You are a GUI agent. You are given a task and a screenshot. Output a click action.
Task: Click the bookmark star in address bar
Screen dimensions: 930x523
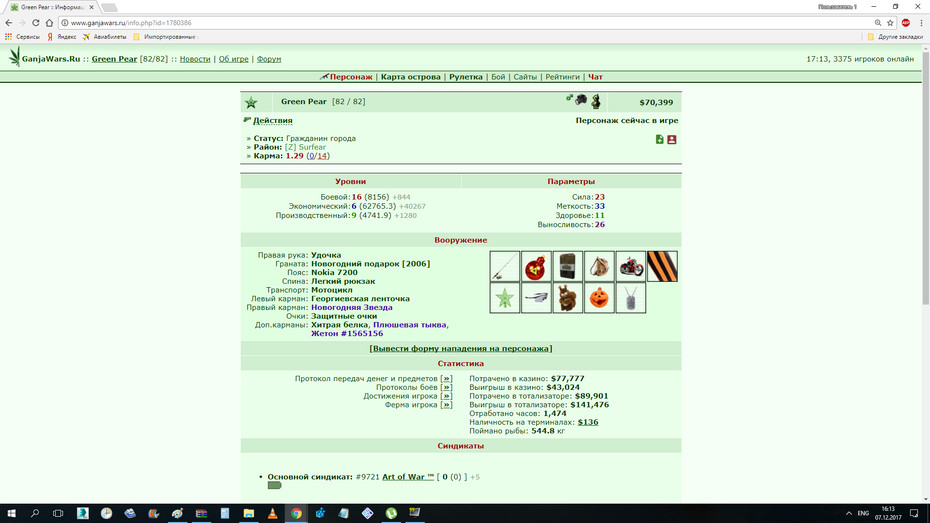click(x=890, y=23)
